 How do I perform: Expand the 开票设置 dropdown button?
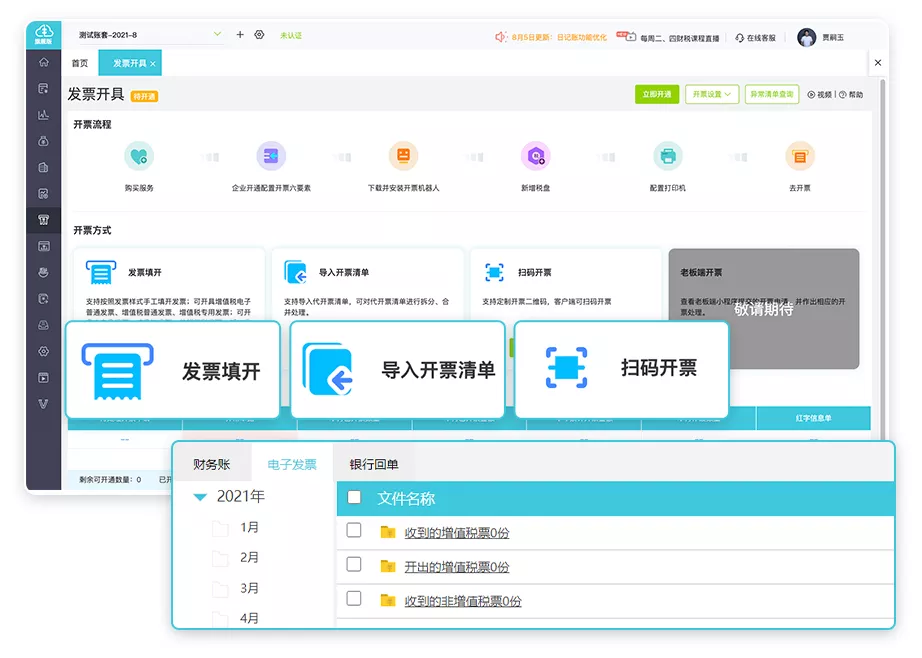coord(711,94)
